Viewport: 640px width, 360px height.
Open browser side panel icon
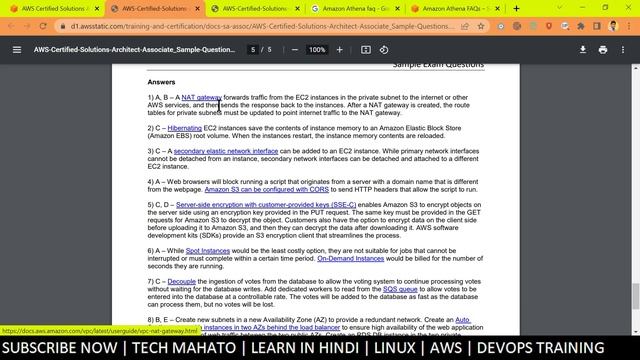coord(597,26)
